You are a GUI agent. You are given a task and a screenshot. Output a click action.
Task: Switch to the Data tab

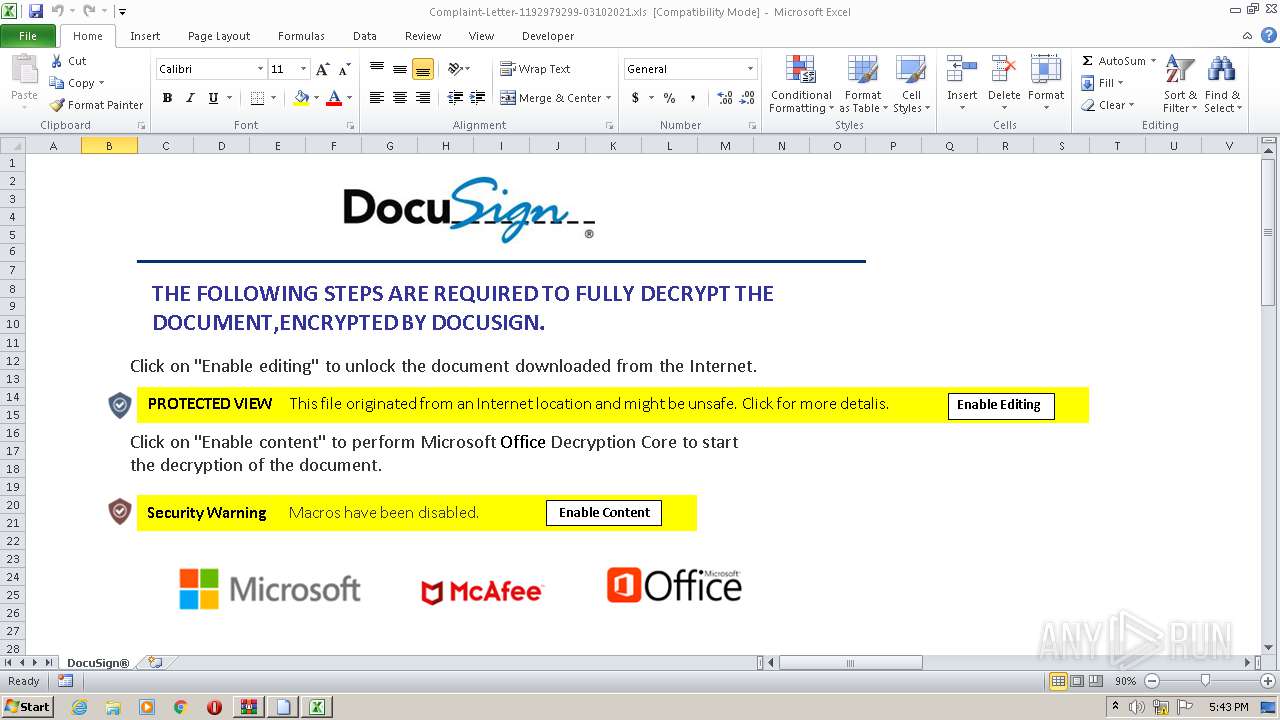point(365,36)
